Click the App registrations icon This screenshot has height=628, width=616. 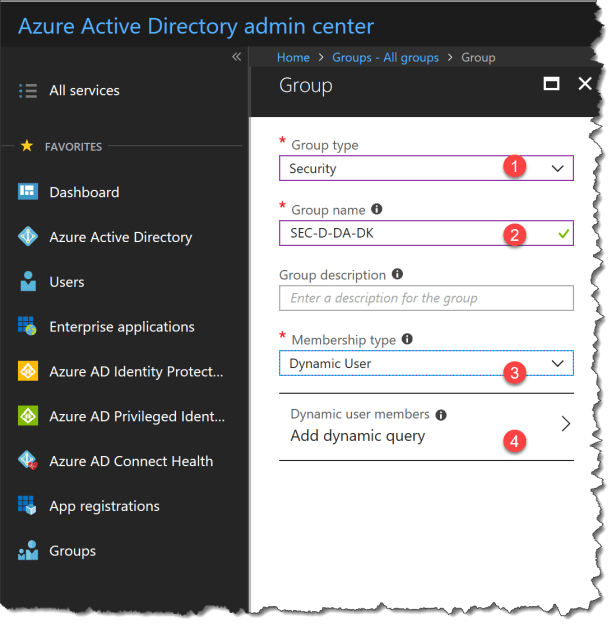28,506
